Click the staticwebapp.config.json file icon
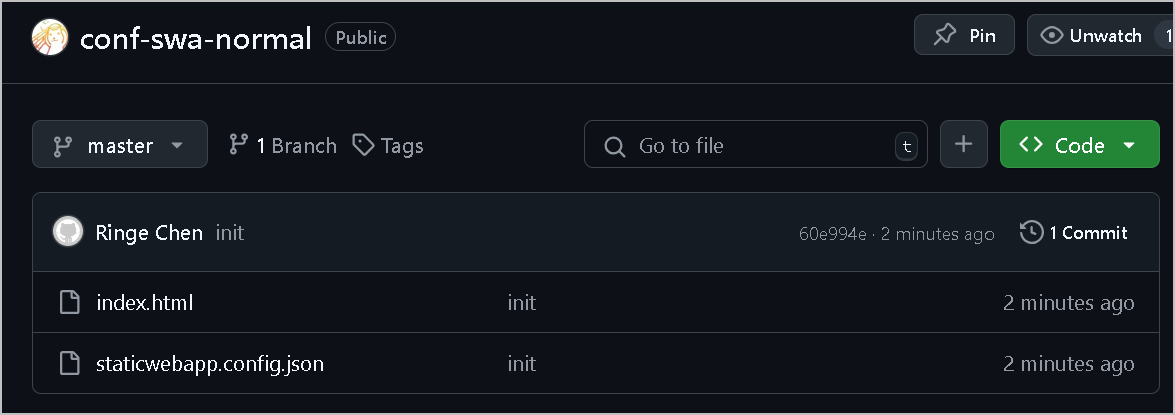The width and height of the screenshot is (1175, 415). pos(69,363)
